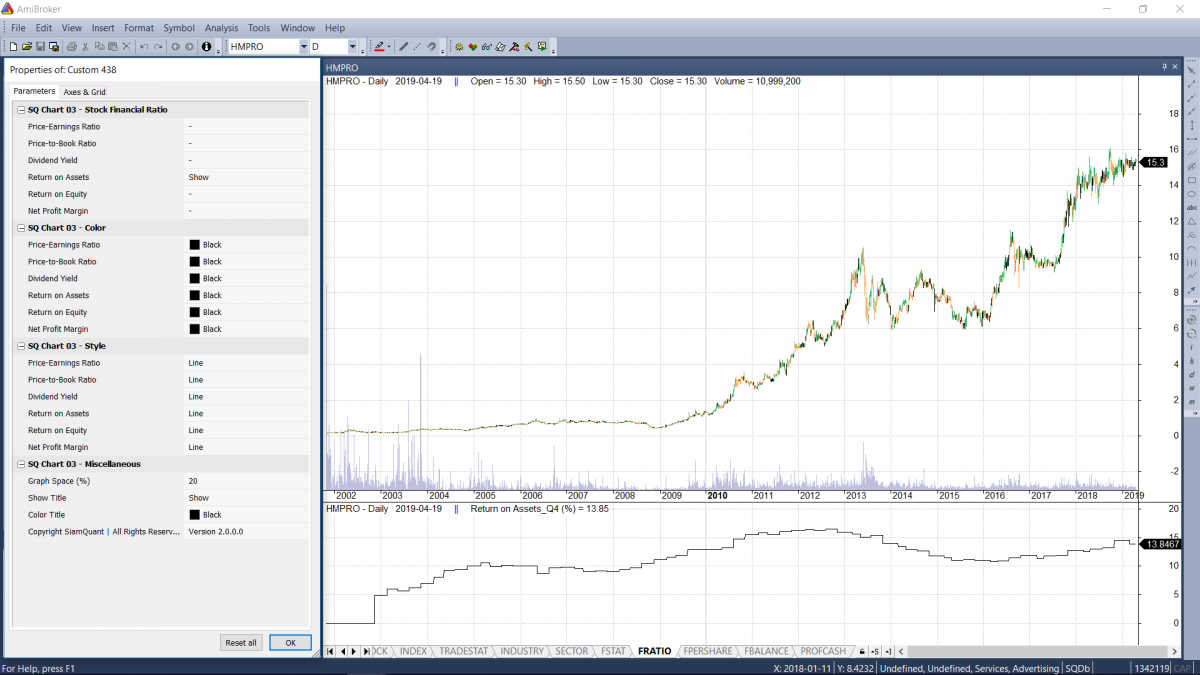This screenshot has width=1200, height=675.
Task: Select the ellipse drawing tool
Action: coord(1192,194)
